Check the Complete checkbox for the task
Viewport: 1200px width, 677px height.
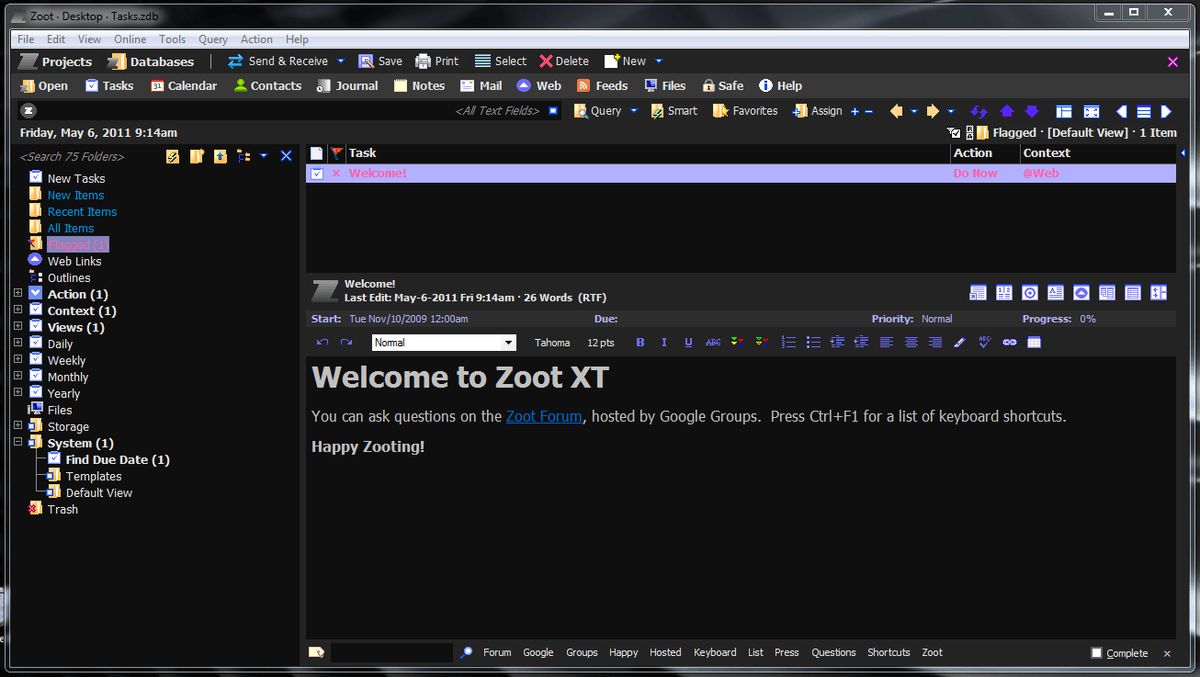[1096, 653]
